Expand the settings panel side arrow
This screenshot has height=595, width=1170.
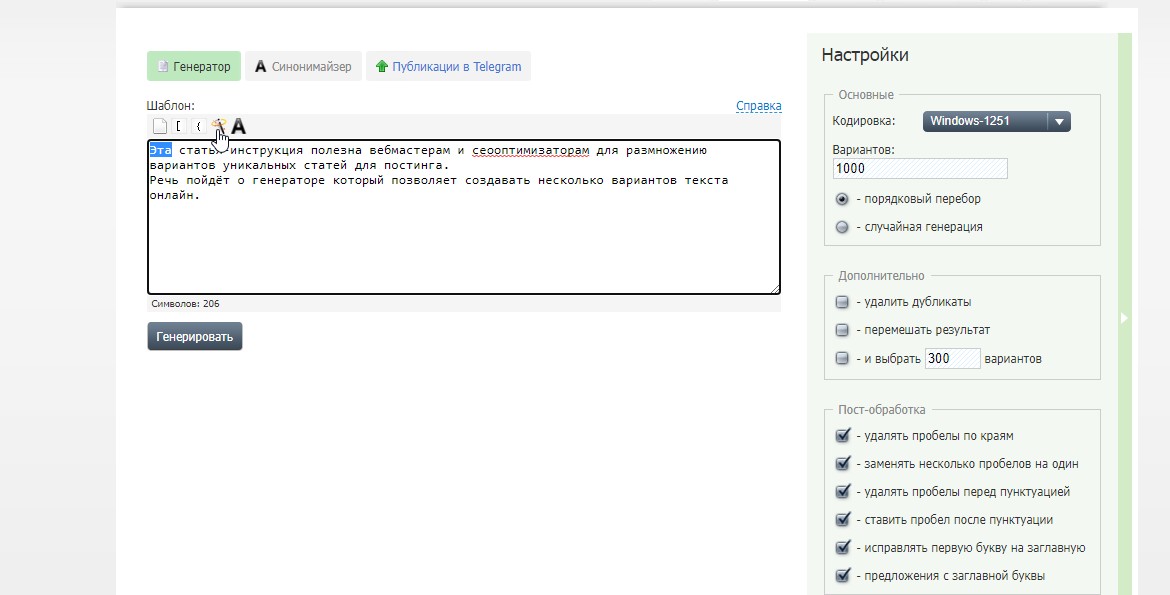coord(1124,318)
